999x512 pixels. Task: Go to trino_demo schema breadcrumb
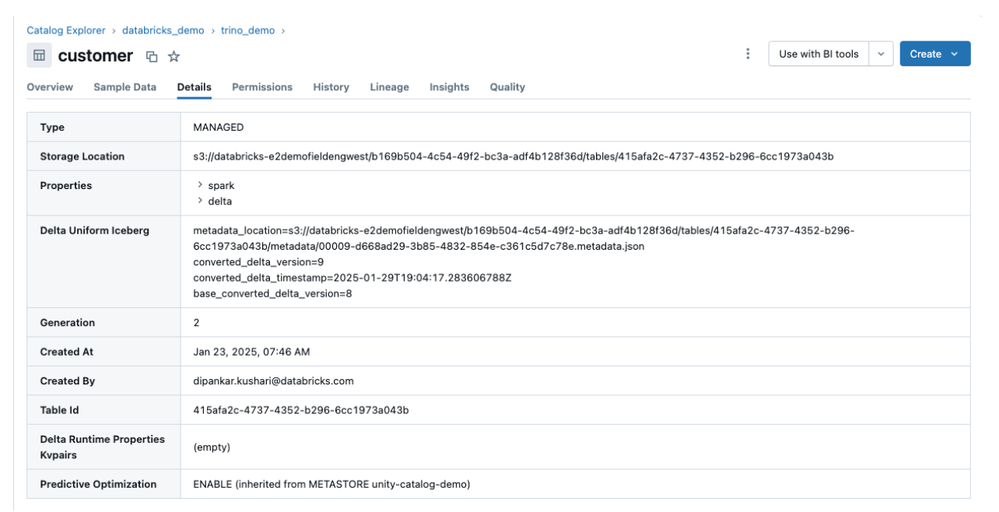coord(248,31)
